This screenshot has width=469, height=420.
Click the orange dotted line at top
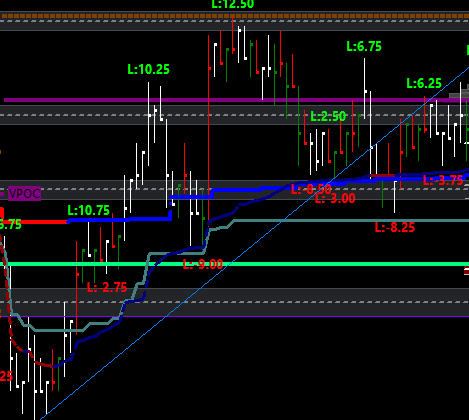[234, 16]
